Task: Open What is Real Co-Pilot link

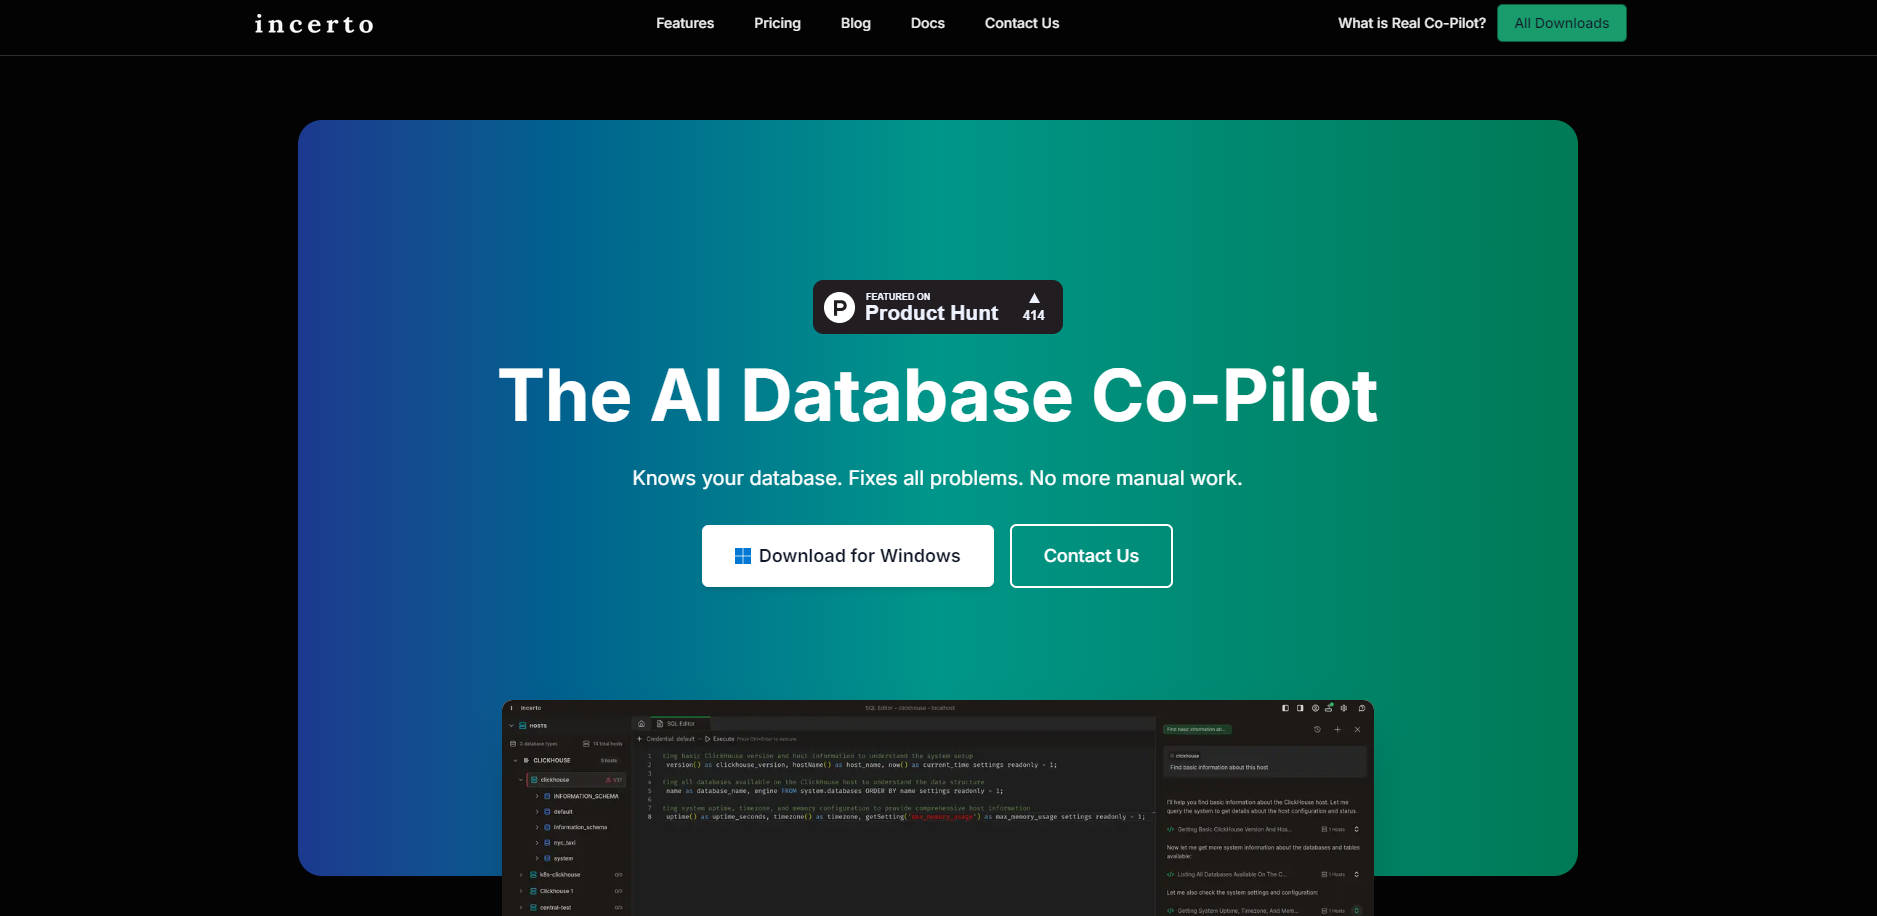Action: pyautogui.click(x=1411, y=23)
